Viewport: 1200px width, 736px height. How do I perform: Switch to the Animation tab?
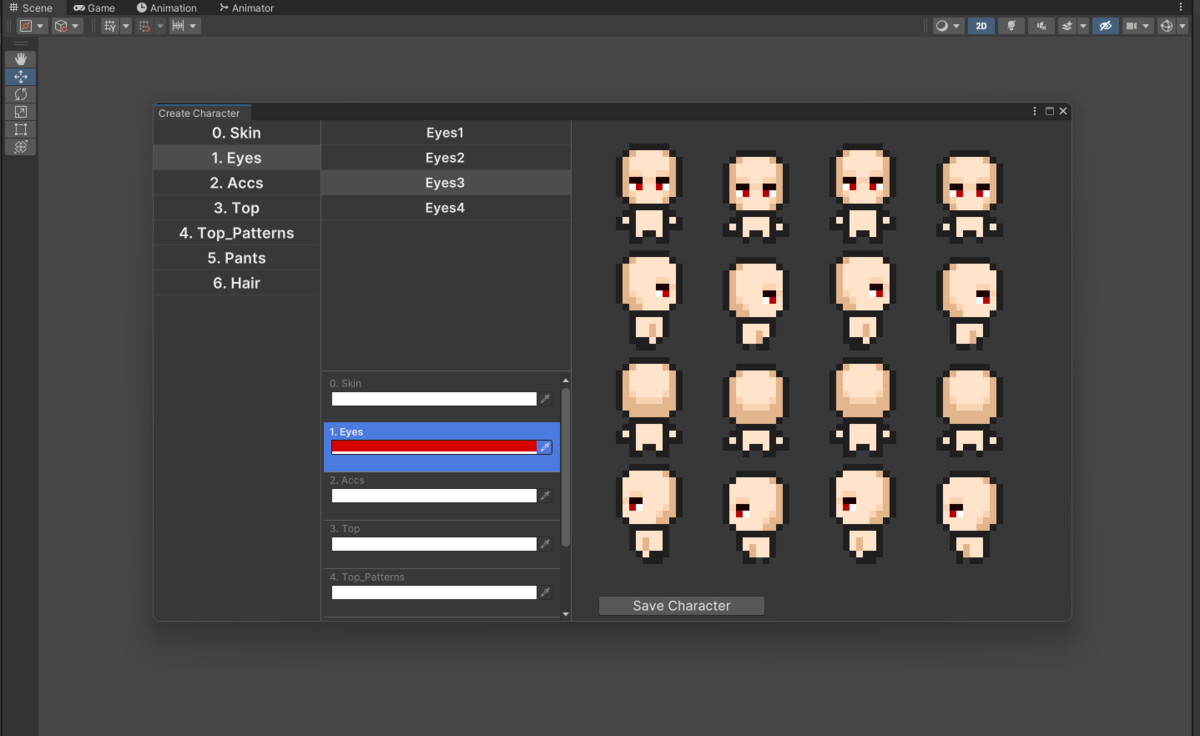click(167, 7)
